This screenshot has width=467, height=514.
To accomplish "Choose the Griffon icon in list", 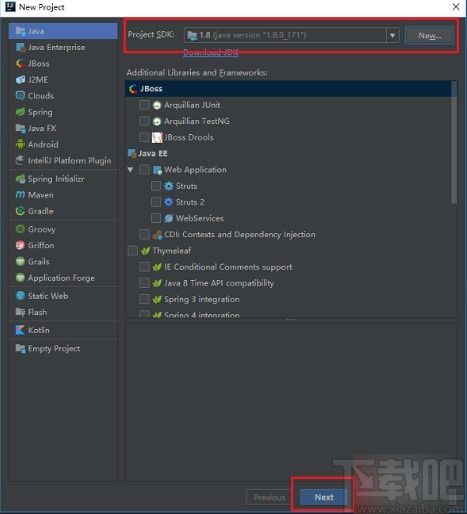I will point(20,245).
